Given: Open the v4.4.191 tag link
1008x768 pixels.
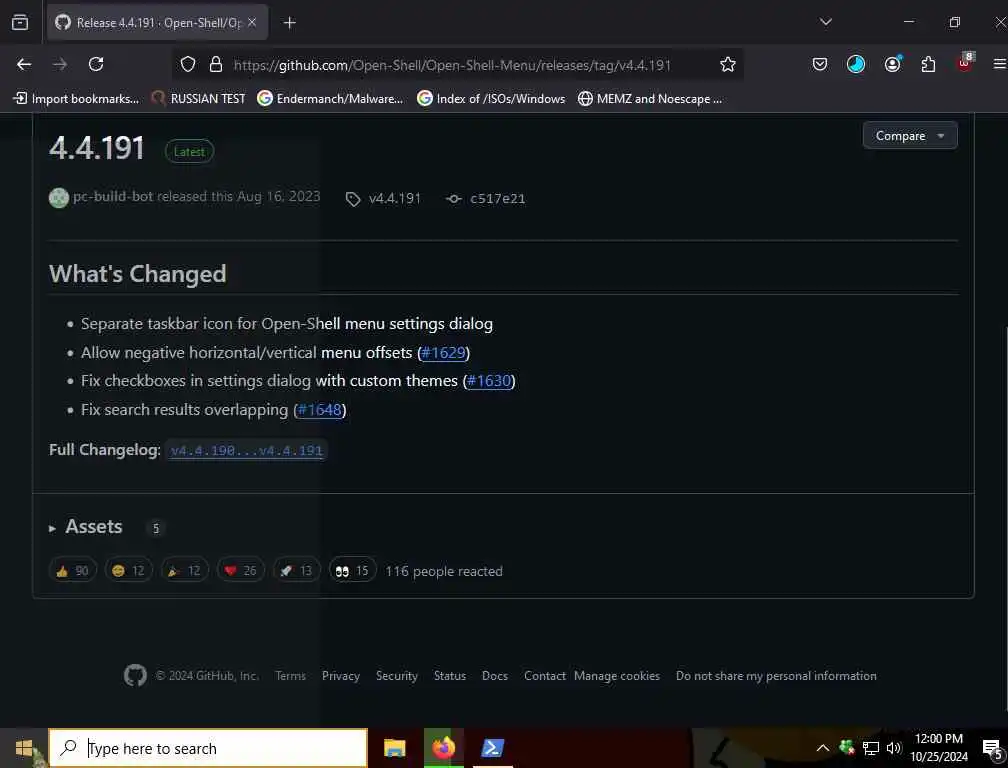Looking at the screenshot, I should (x=383, y=199).
